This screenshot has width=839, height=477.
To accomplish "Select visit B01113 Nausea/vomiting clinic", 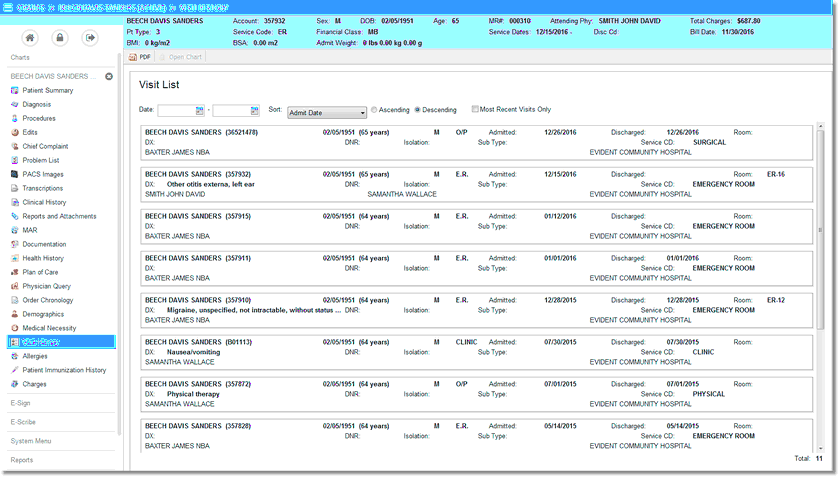I will click(477, 352).
